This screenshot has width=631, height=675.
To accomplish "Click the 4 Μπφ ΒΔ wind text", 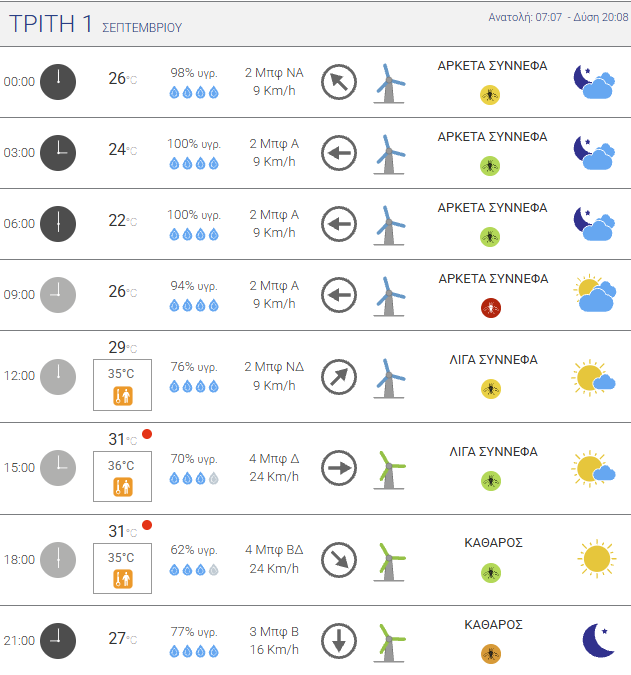I will 274,550.
